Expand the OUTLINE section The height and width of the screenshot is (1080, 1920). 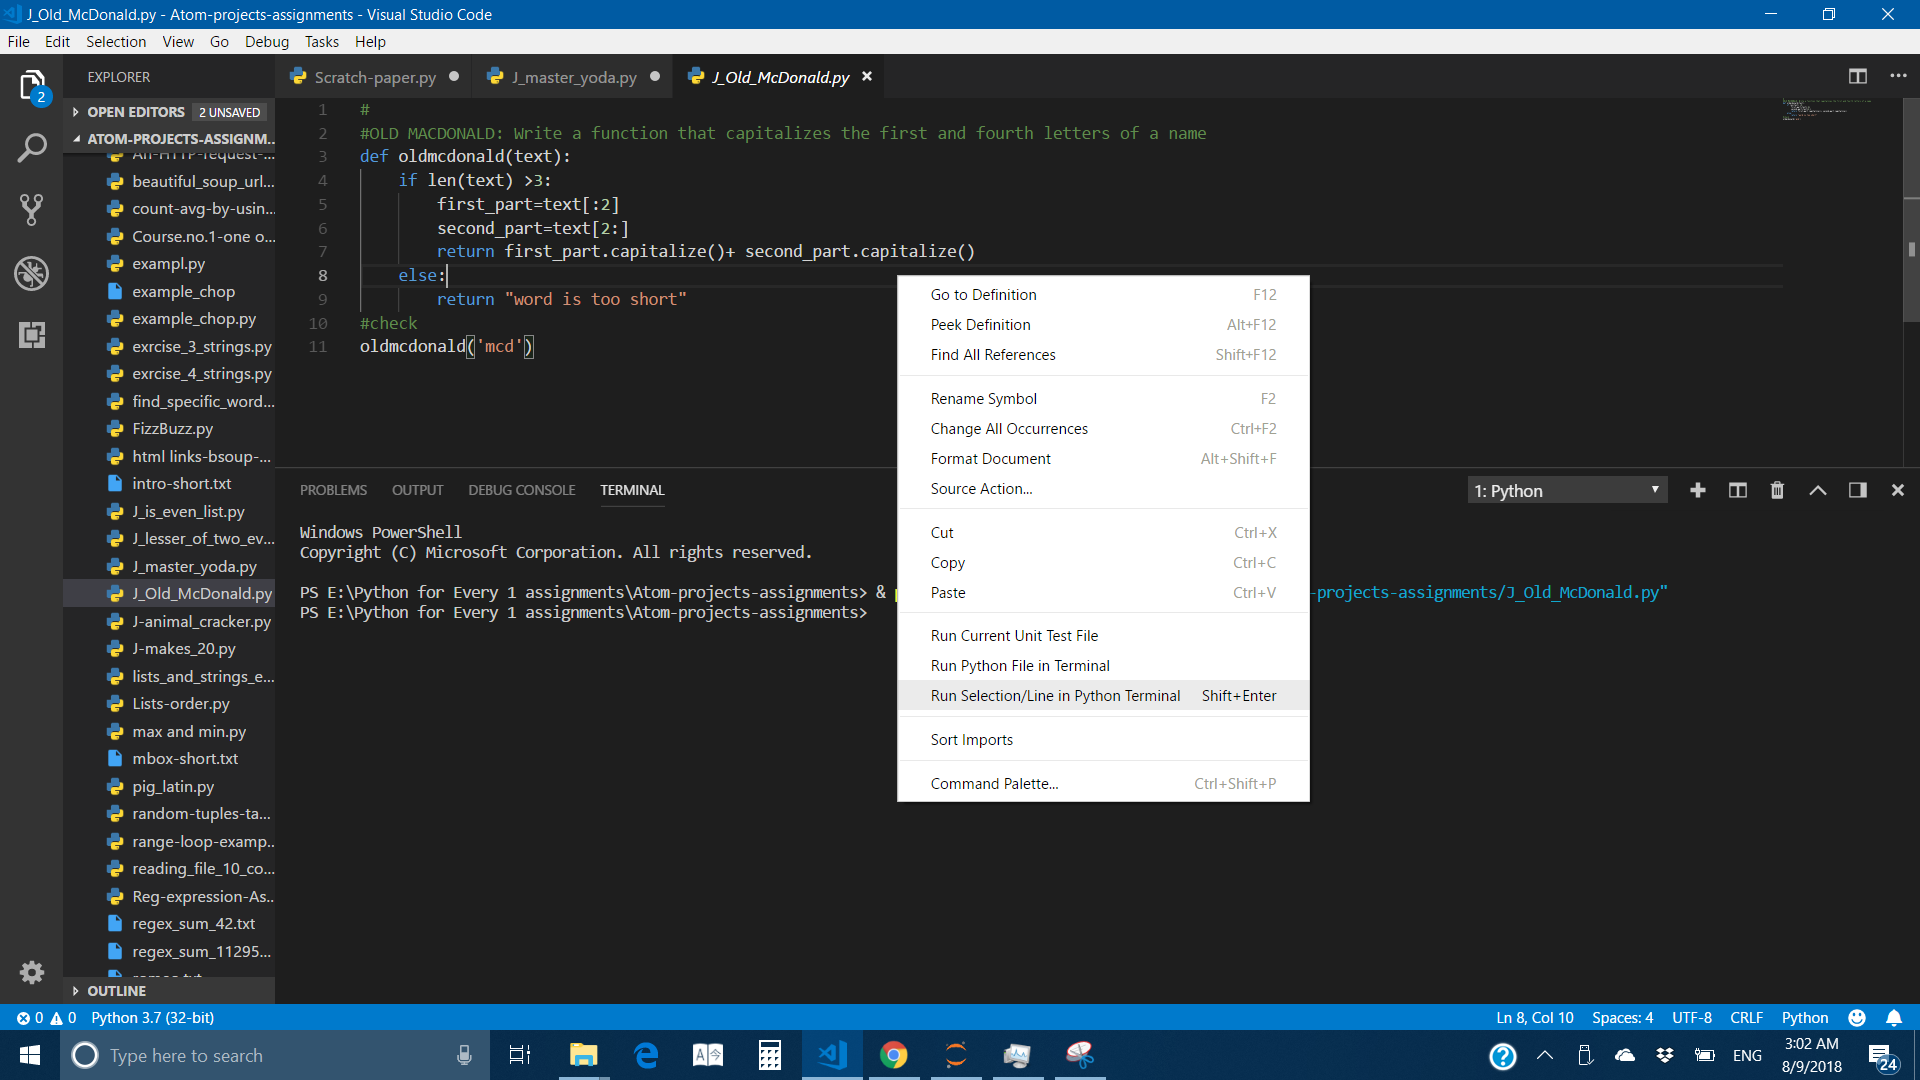[x=116, y=991]
